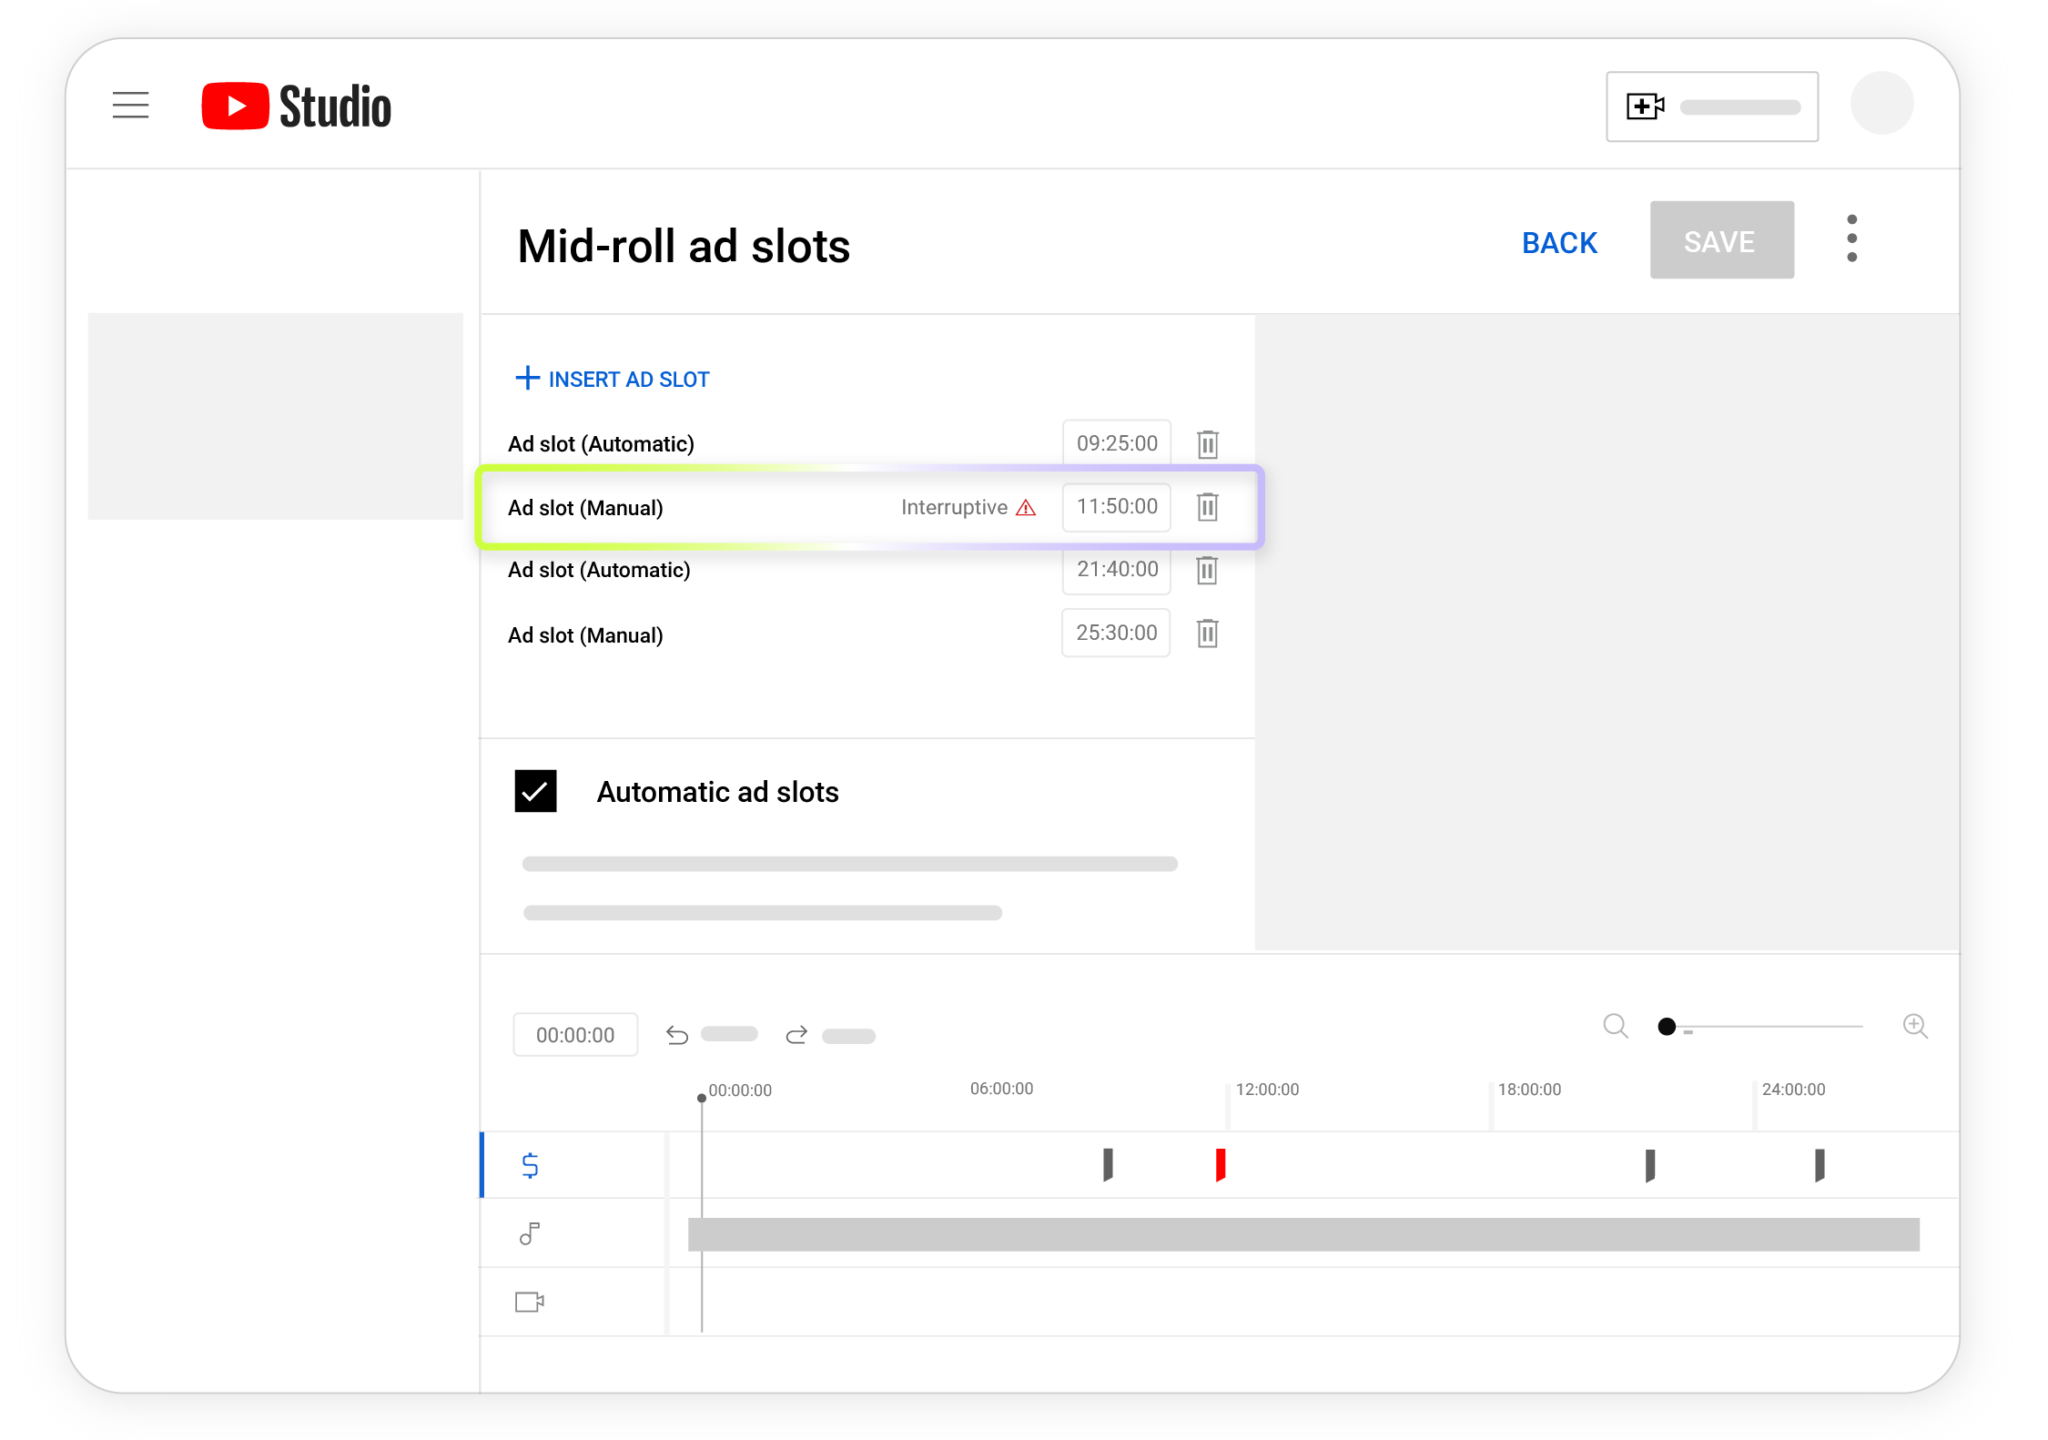2048x1440 pixels.
Task: Open the three-dot more options menu
Action: [x=1851, y=239]
